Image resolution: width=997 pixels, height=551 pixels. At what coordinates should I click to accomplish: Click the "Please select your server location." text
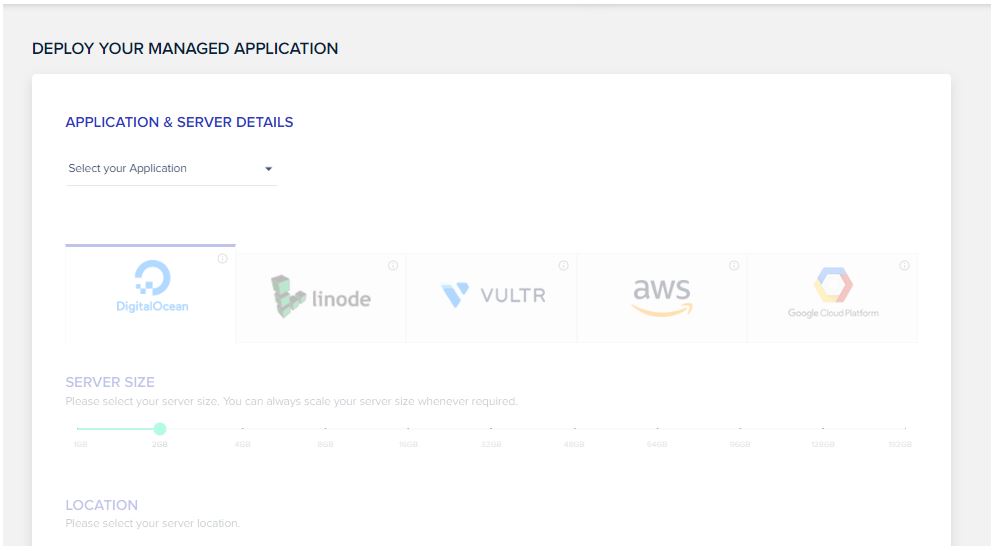click(153, 524)
